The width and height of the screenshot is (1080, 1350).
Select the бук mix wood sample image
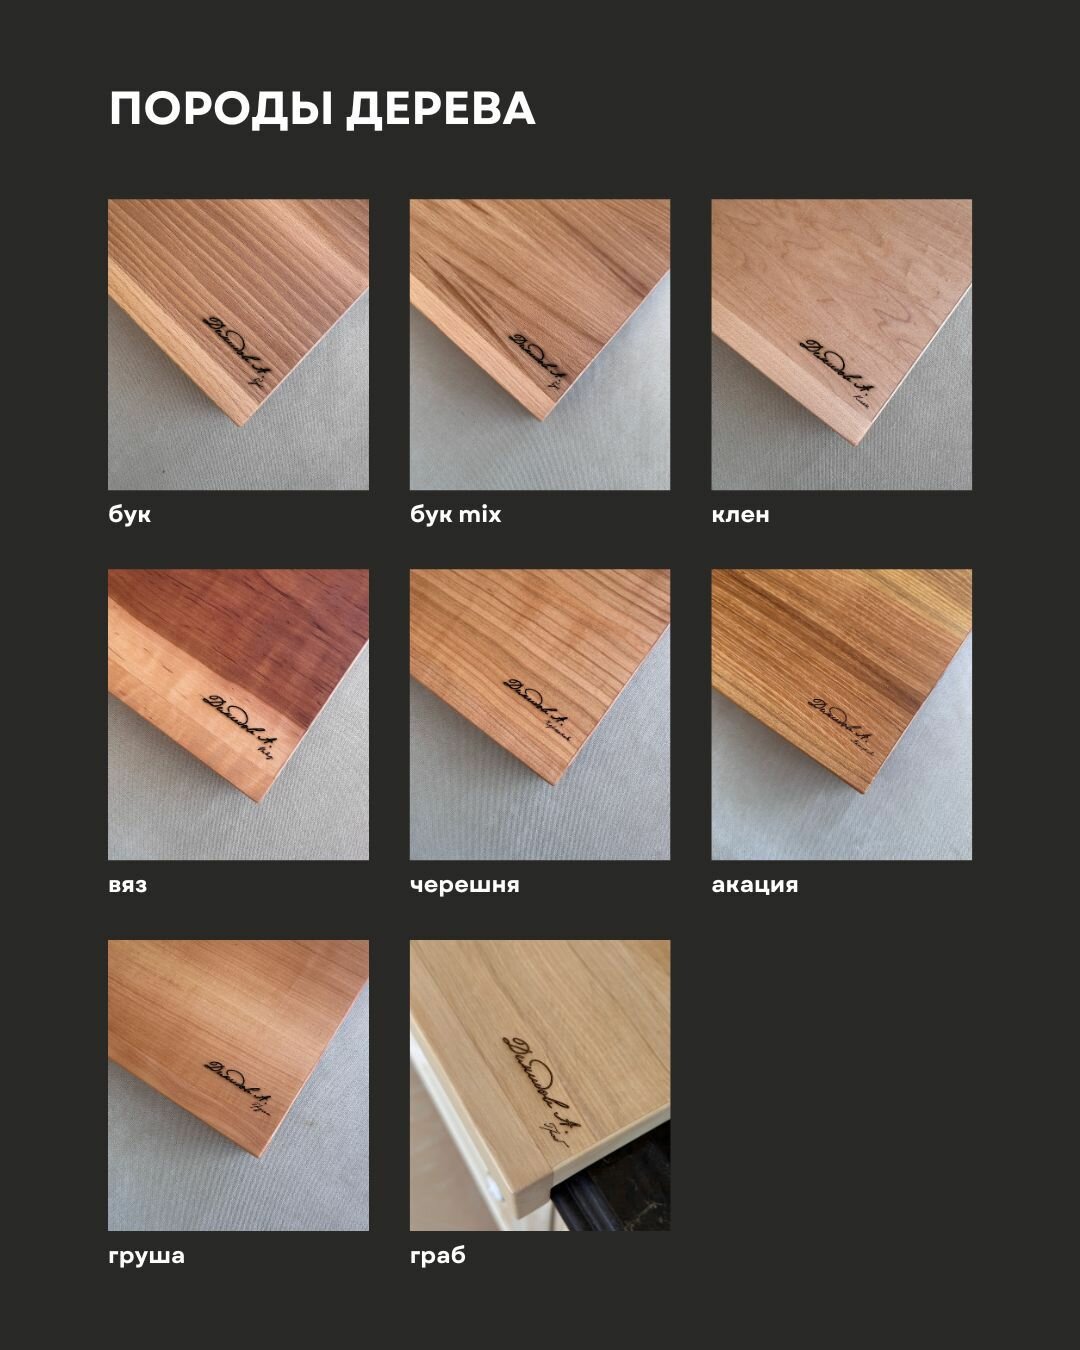point(540,344)
